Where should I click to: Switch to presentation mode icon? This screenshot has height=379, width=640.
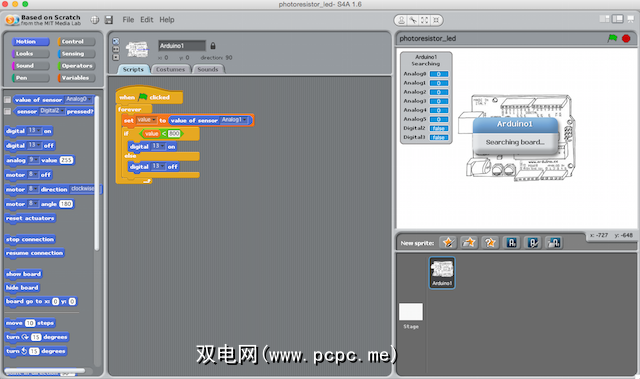click(x=631, y=19)
